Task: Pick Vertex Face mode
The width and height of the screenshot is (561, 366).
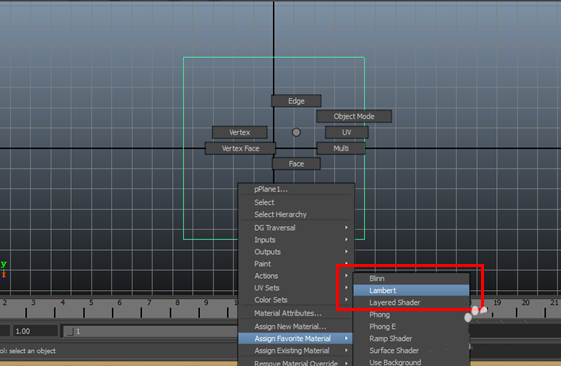Action: point(240,148)
